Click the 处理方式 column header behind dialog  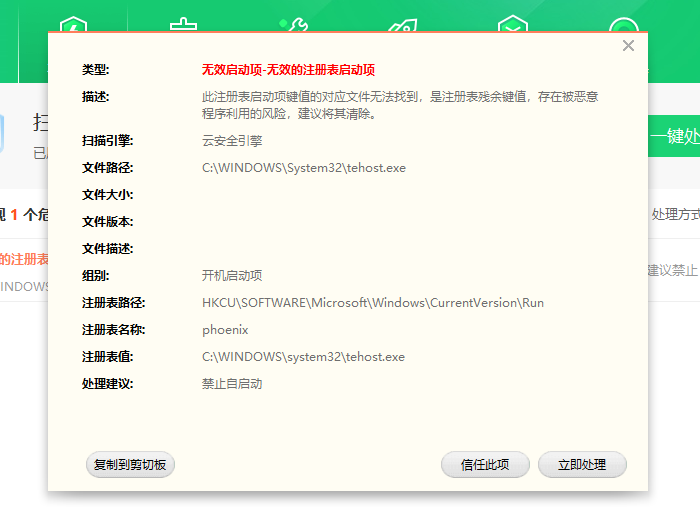(675, 215)
